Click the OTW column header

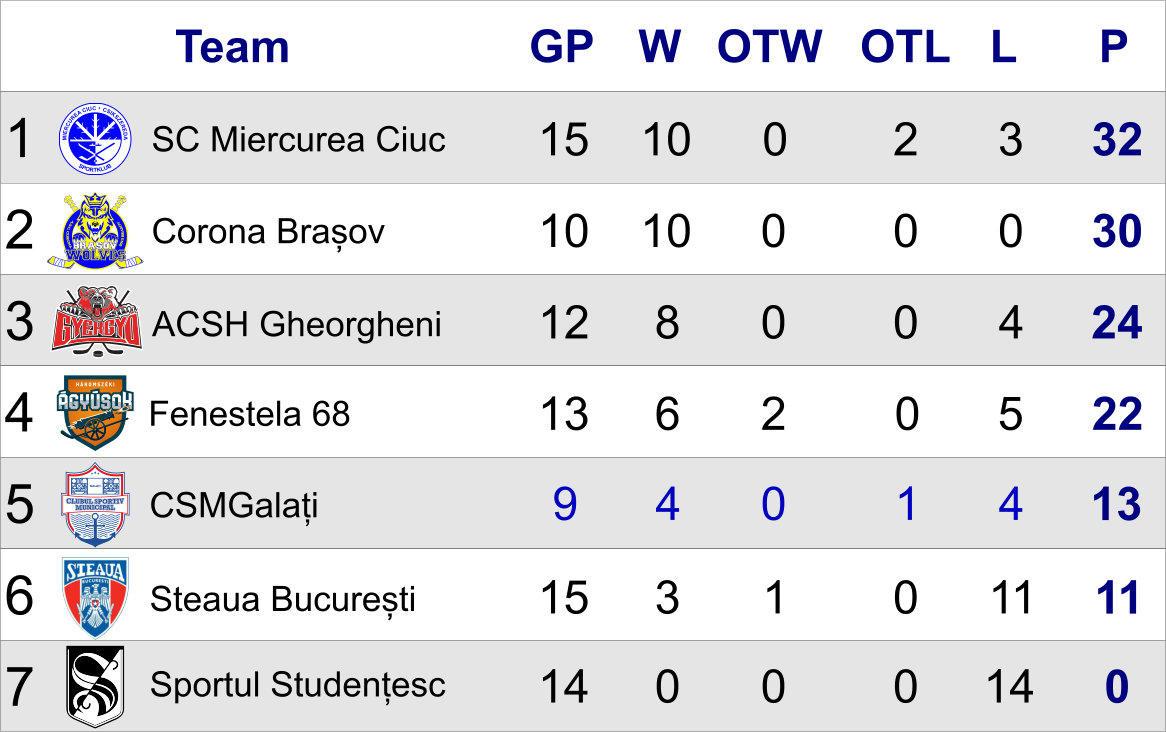[770, 47]
